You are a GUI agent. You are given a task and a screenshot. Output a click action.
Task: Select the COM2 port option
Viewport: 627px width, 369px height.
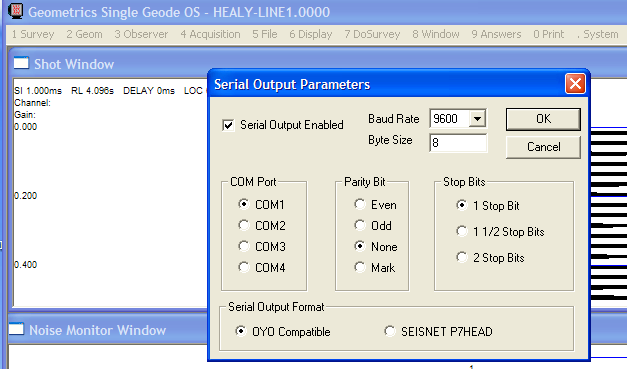click(x=244, y=225)
